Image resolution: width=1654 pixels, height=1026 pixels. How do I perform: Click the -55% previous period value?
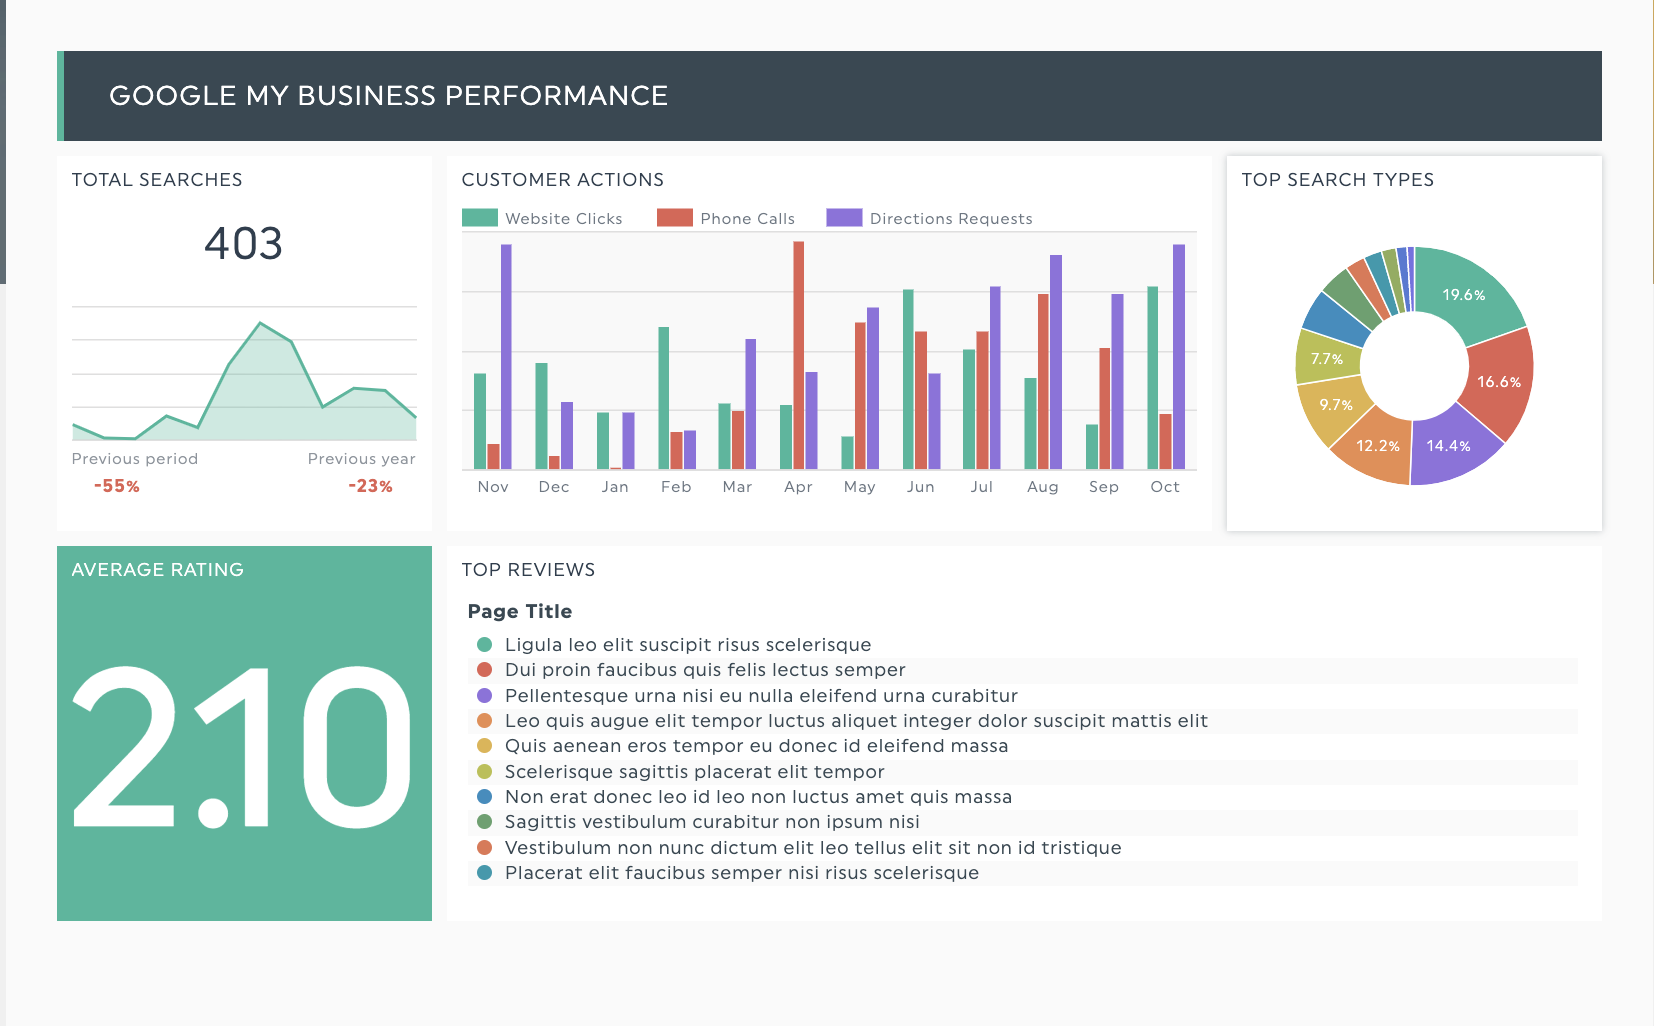[x=117, y=486]
